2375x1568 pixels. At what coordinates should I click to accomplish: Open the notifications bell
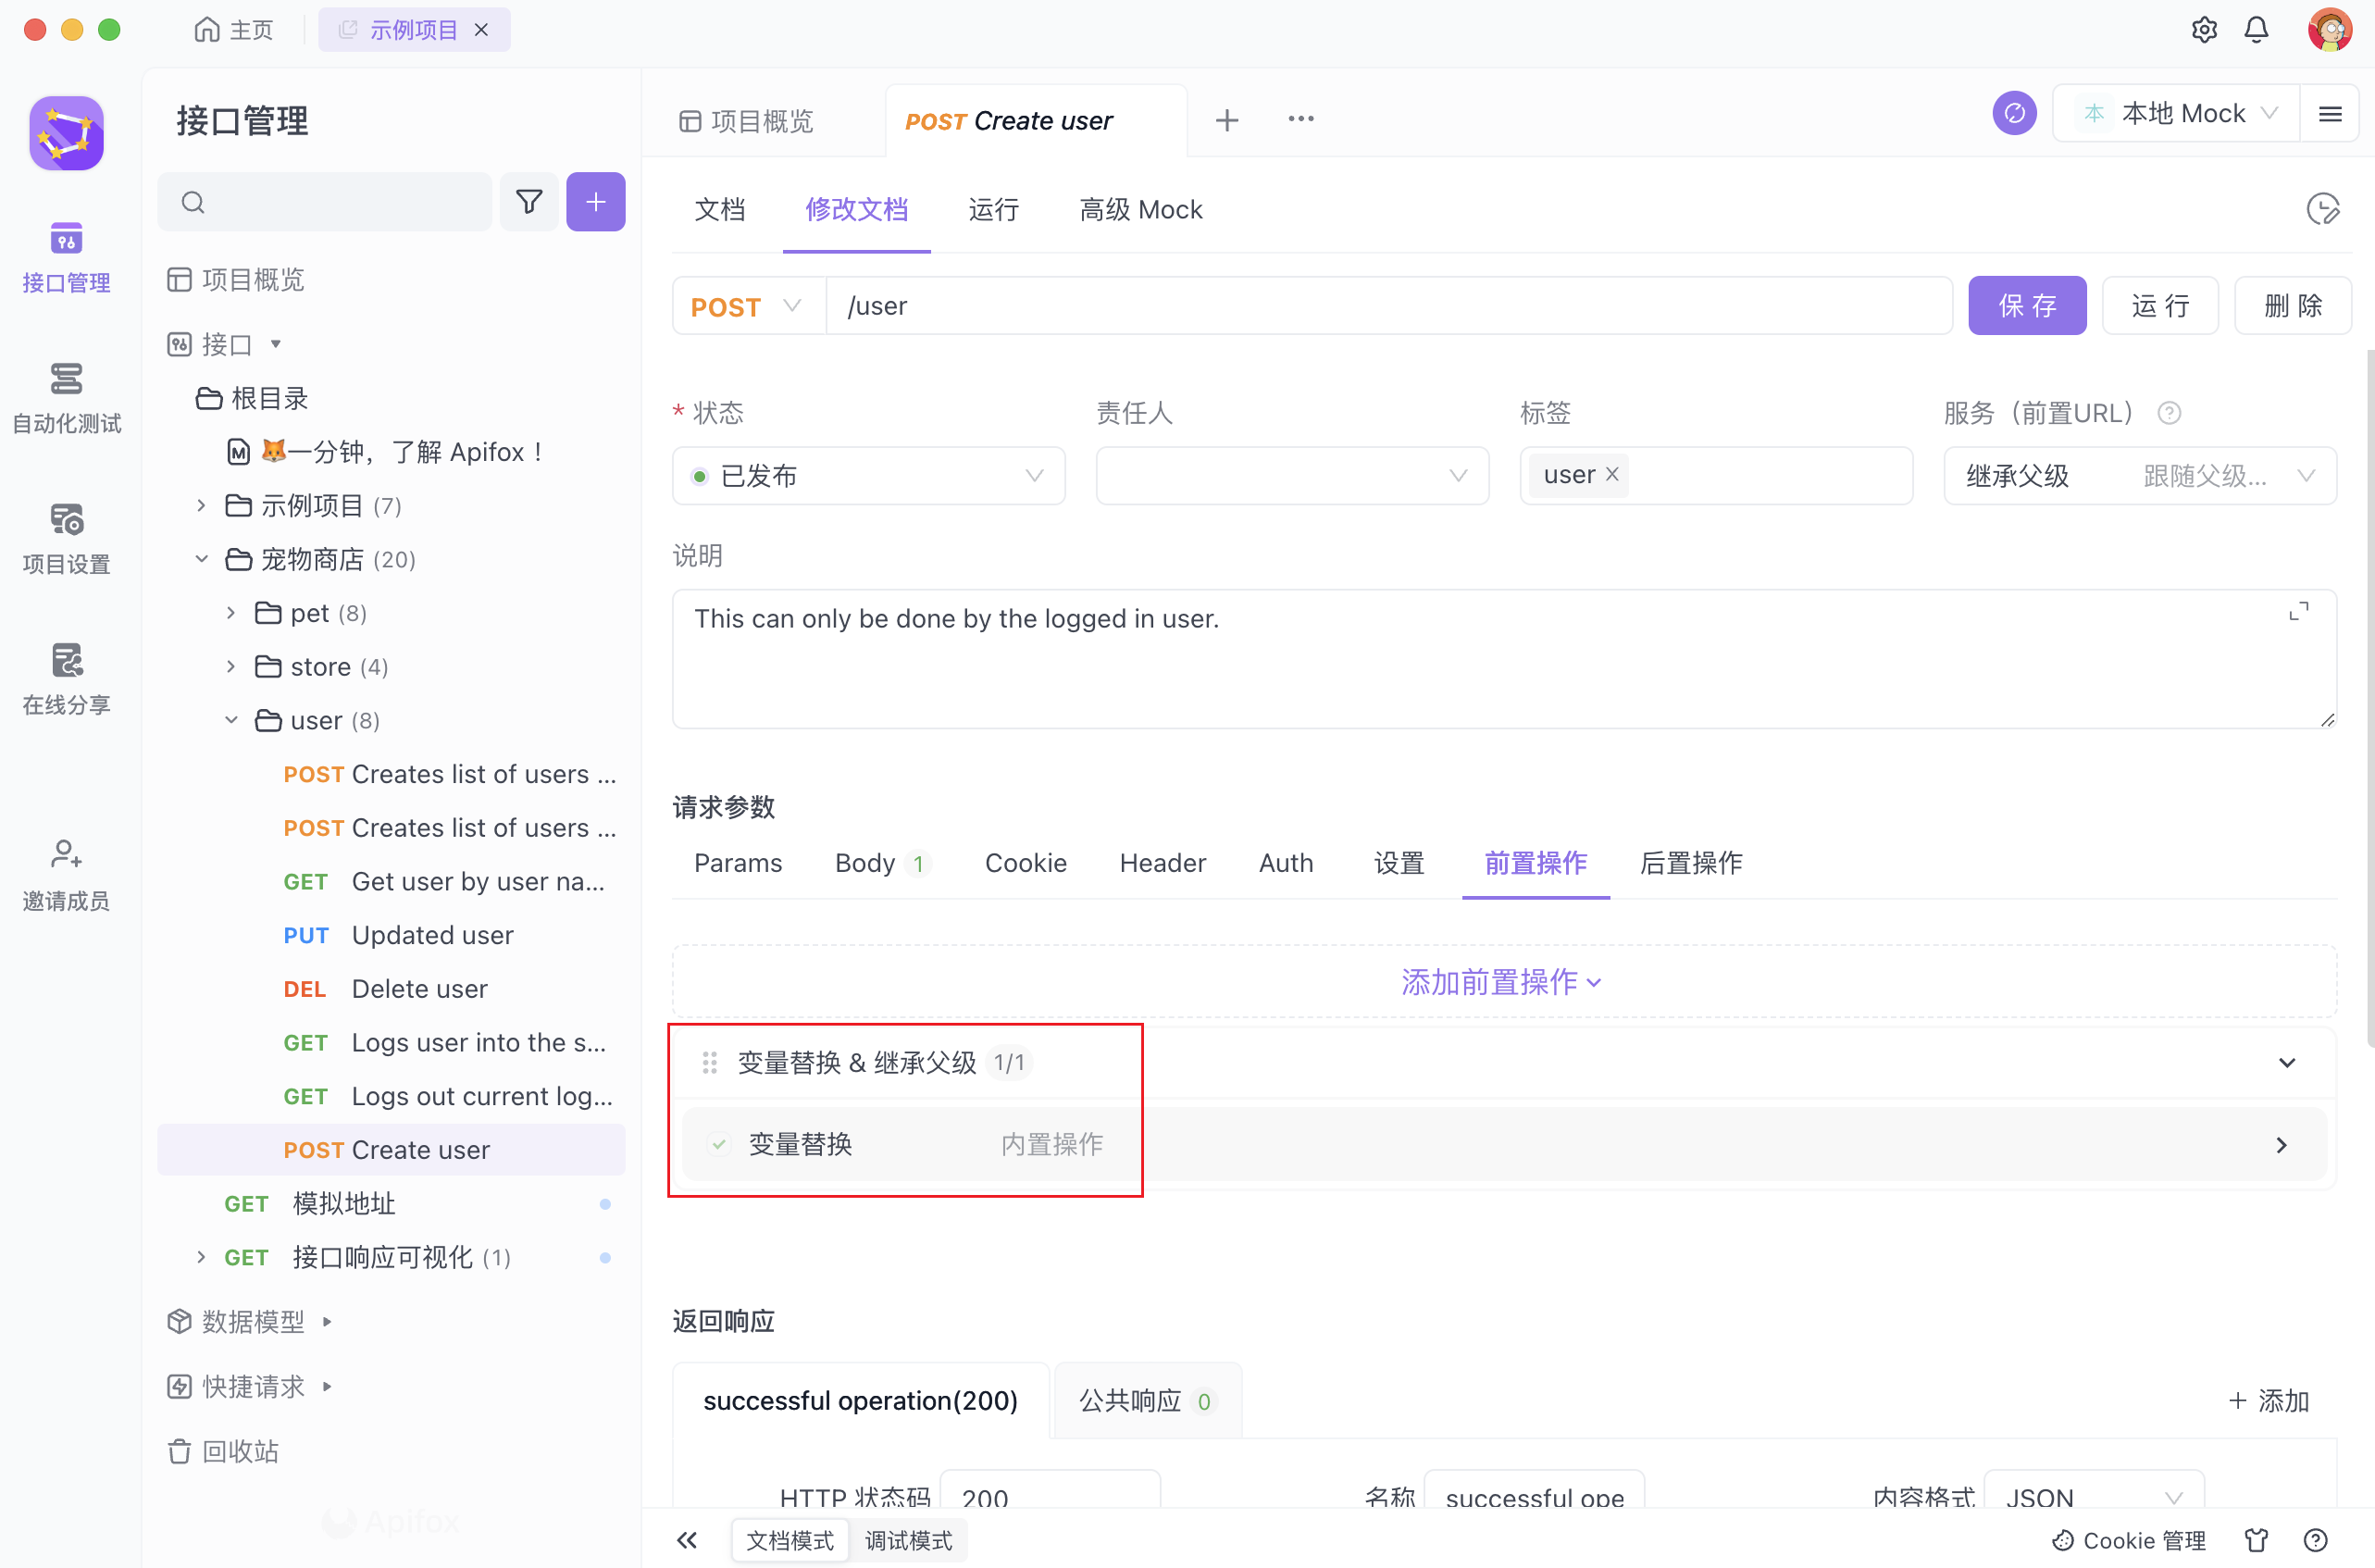coord(2257,29)
